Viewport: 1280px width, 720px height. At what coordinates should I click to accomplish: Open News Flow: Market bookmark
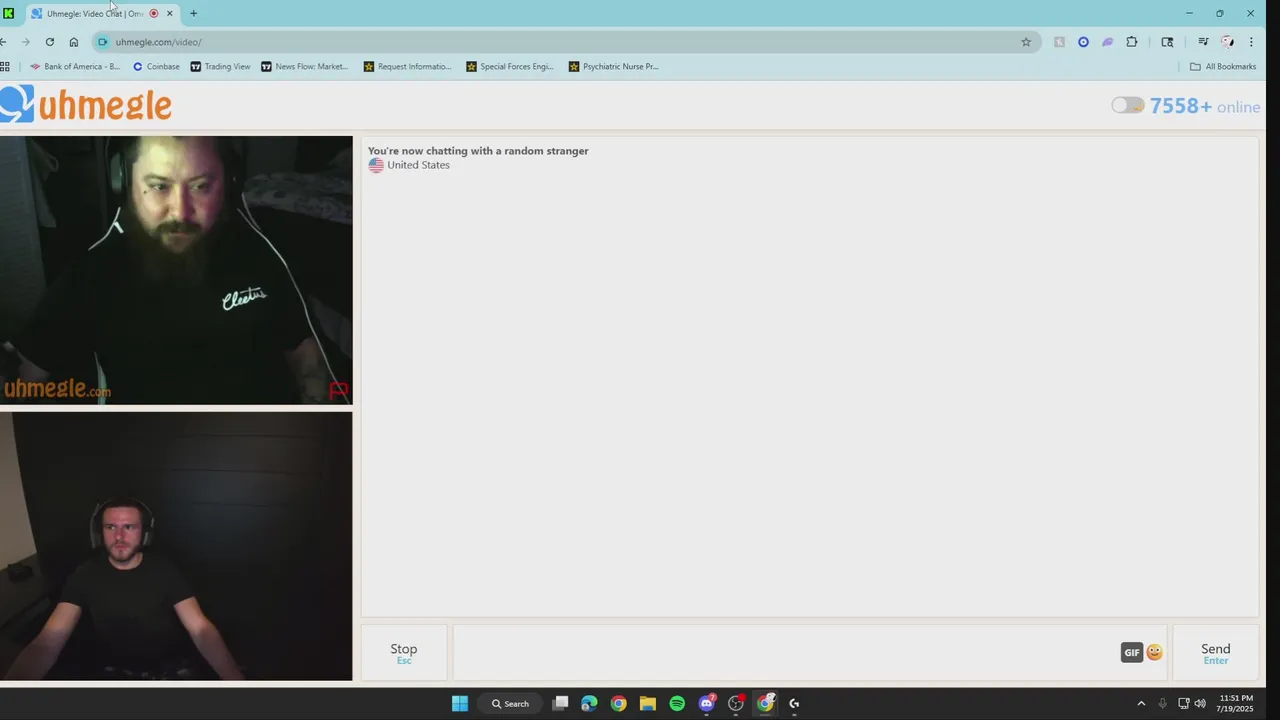click(x=304, y=67)
